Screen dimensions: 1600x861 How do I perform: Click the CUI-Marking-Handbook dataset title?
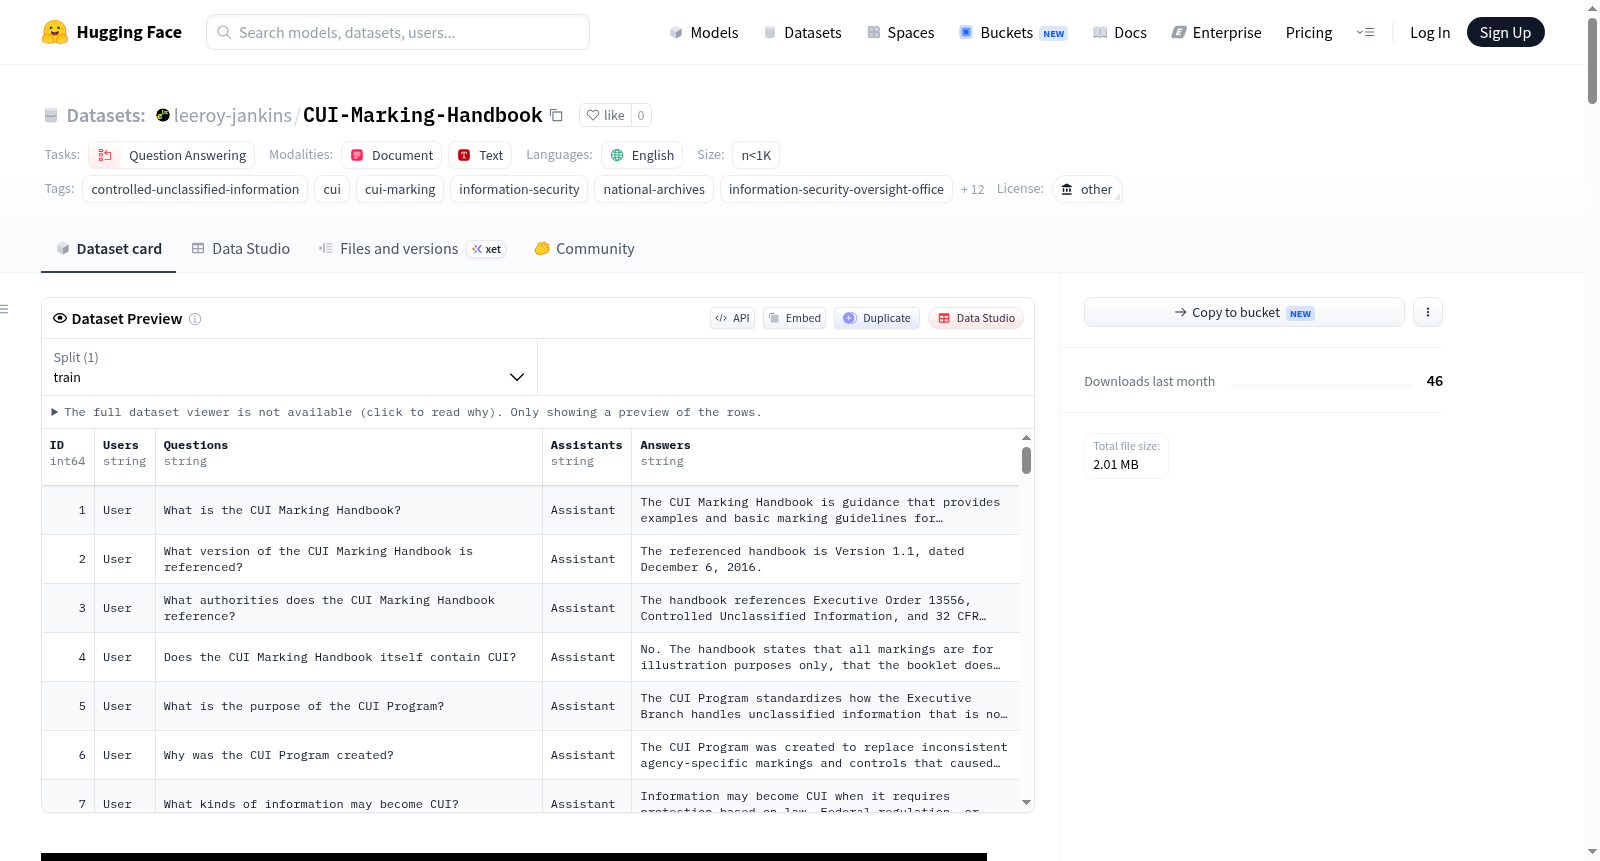coord(423,115)
